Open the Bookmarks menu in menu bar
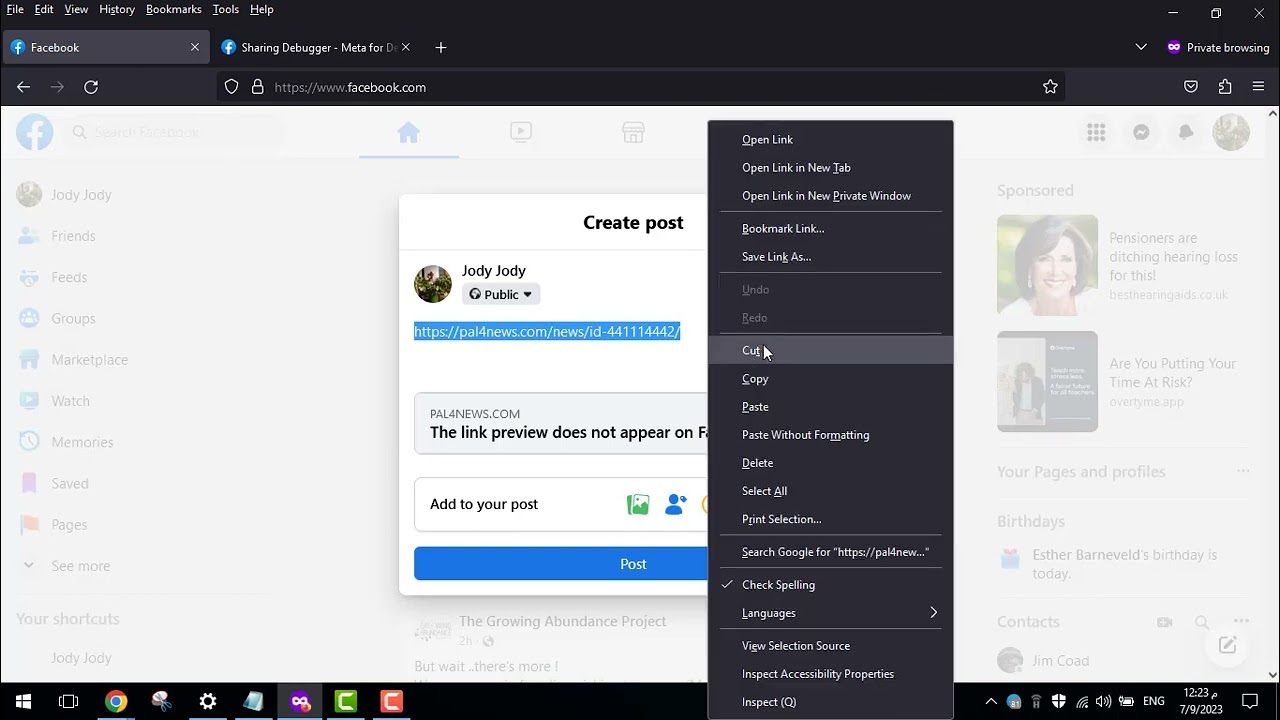 173,9
